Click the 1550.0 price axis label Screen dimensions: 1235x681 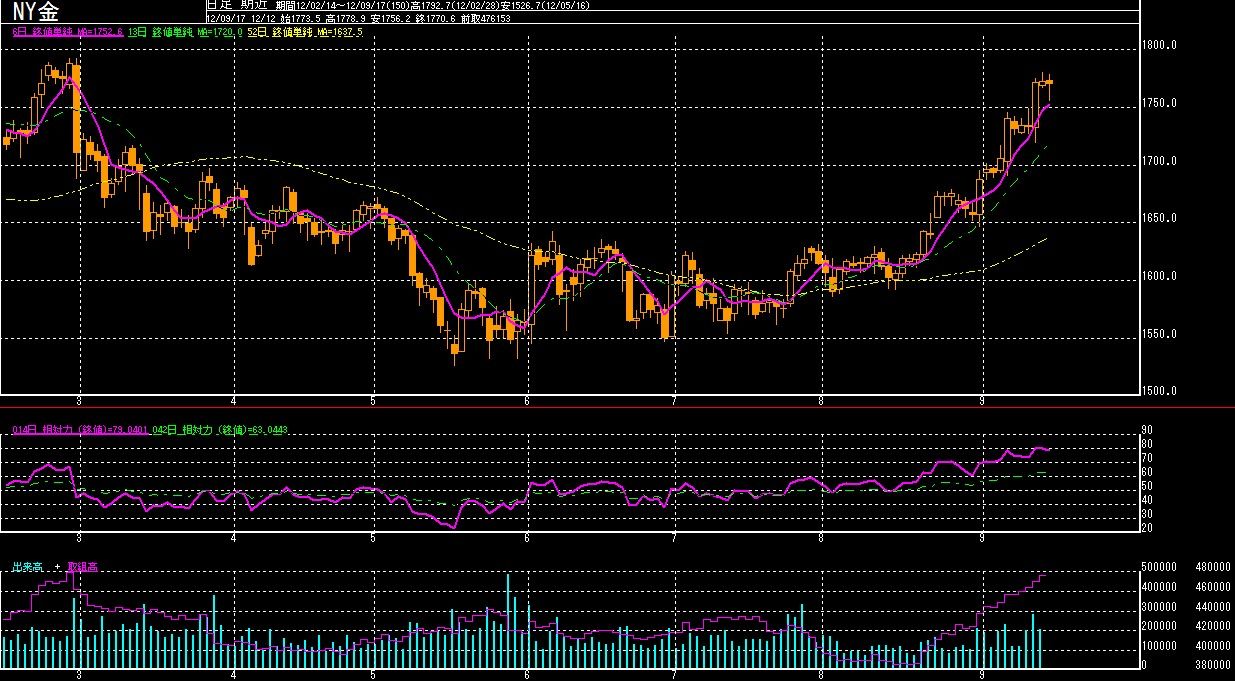pos(1160,334)
